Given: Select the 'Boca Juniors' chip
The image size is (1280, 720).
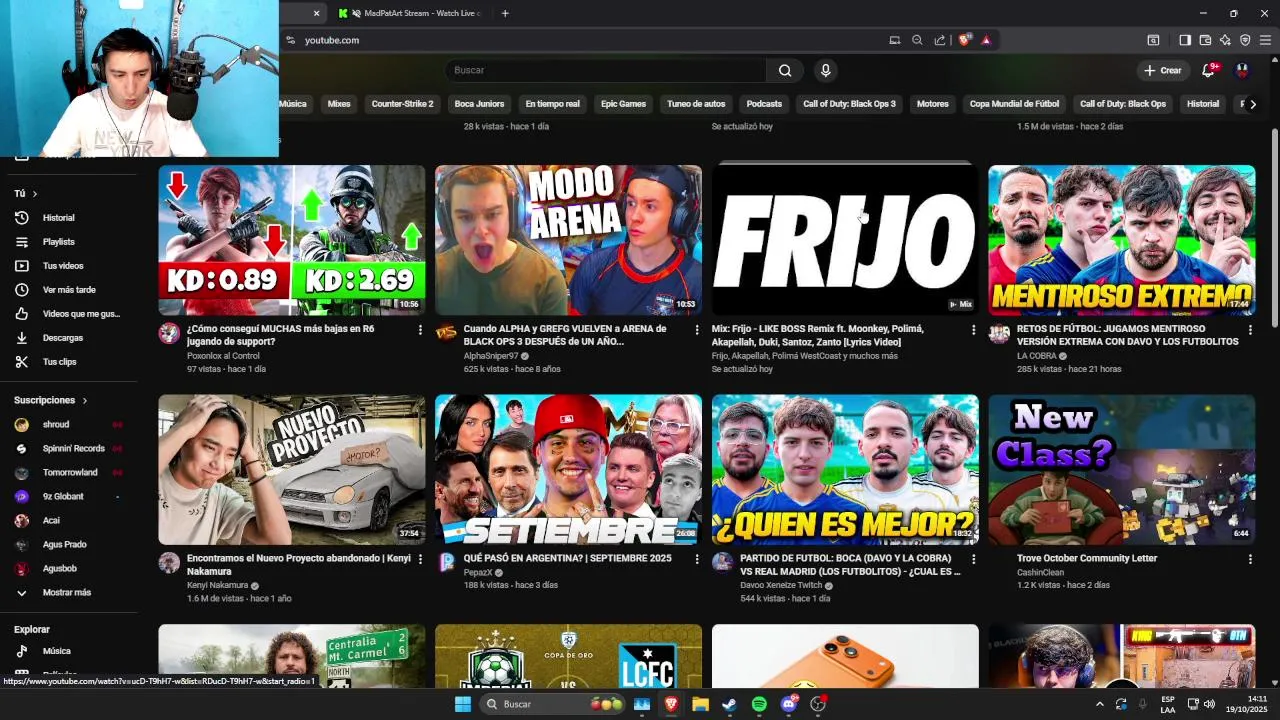Looking at the screenshot, I should (479, 104).
